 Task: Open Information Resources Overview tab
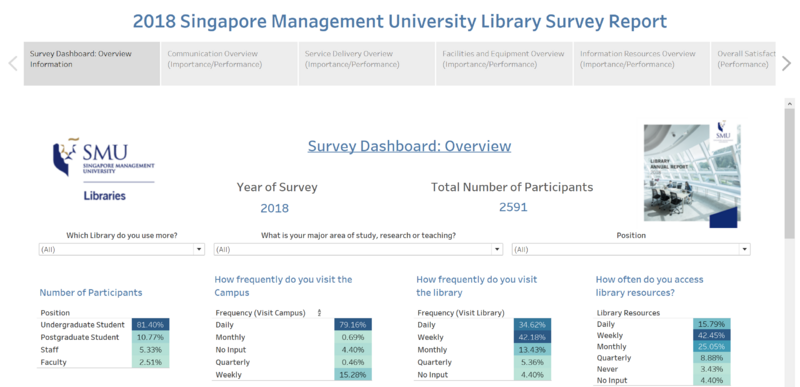(642, 63)
